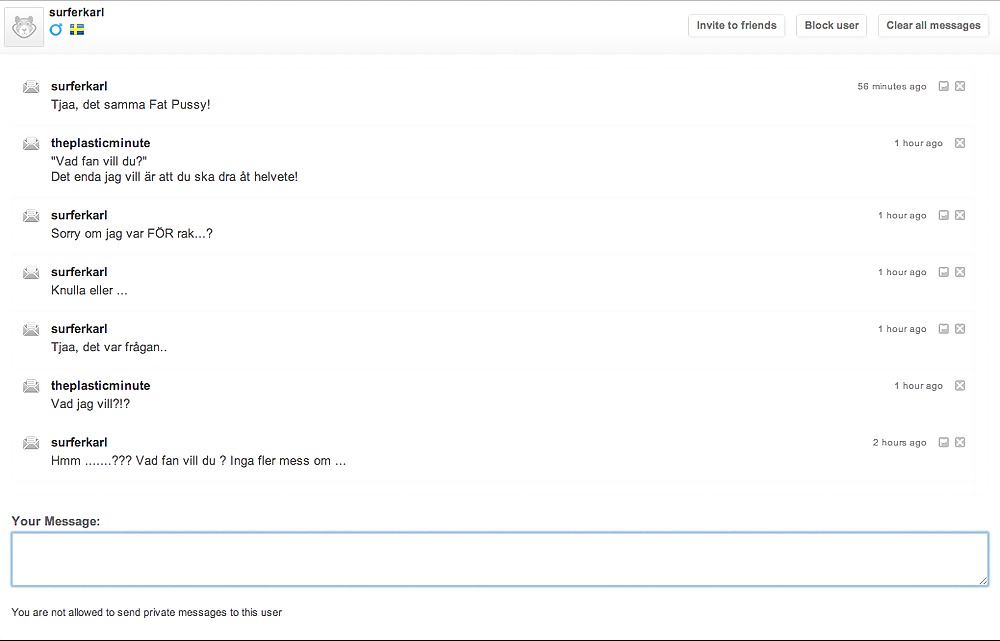The width and height of the screenshot is (1000, 641).
Task: Delete the message from 2 hours ago
Action: (x=960, y=443)
